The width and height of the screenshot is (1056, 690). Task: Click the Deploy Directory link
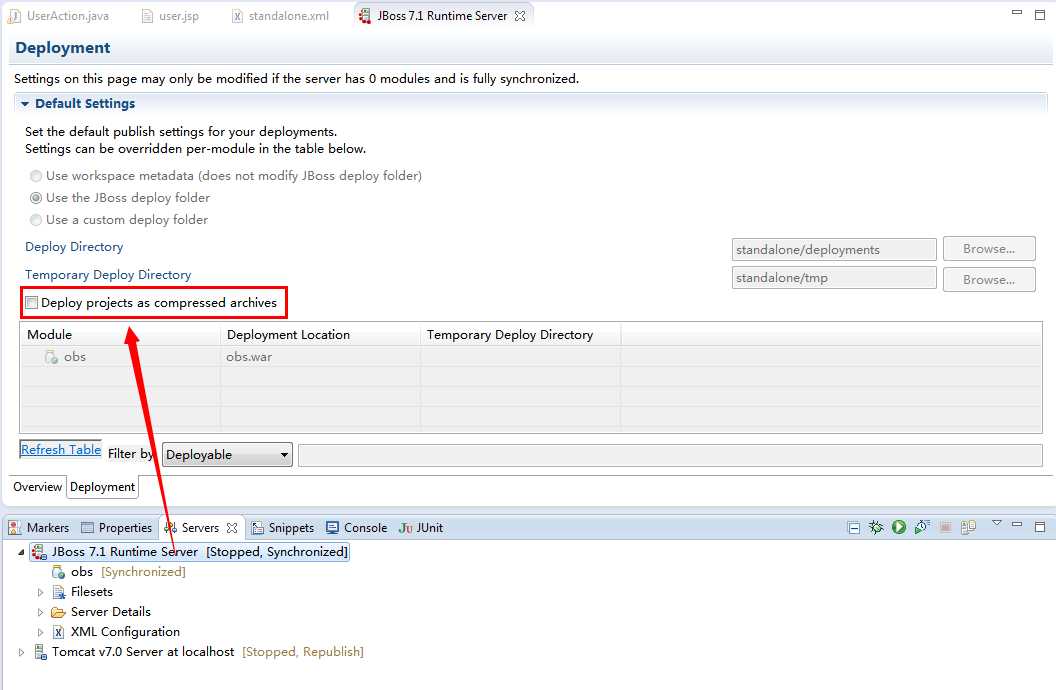[x=74, y=246]
